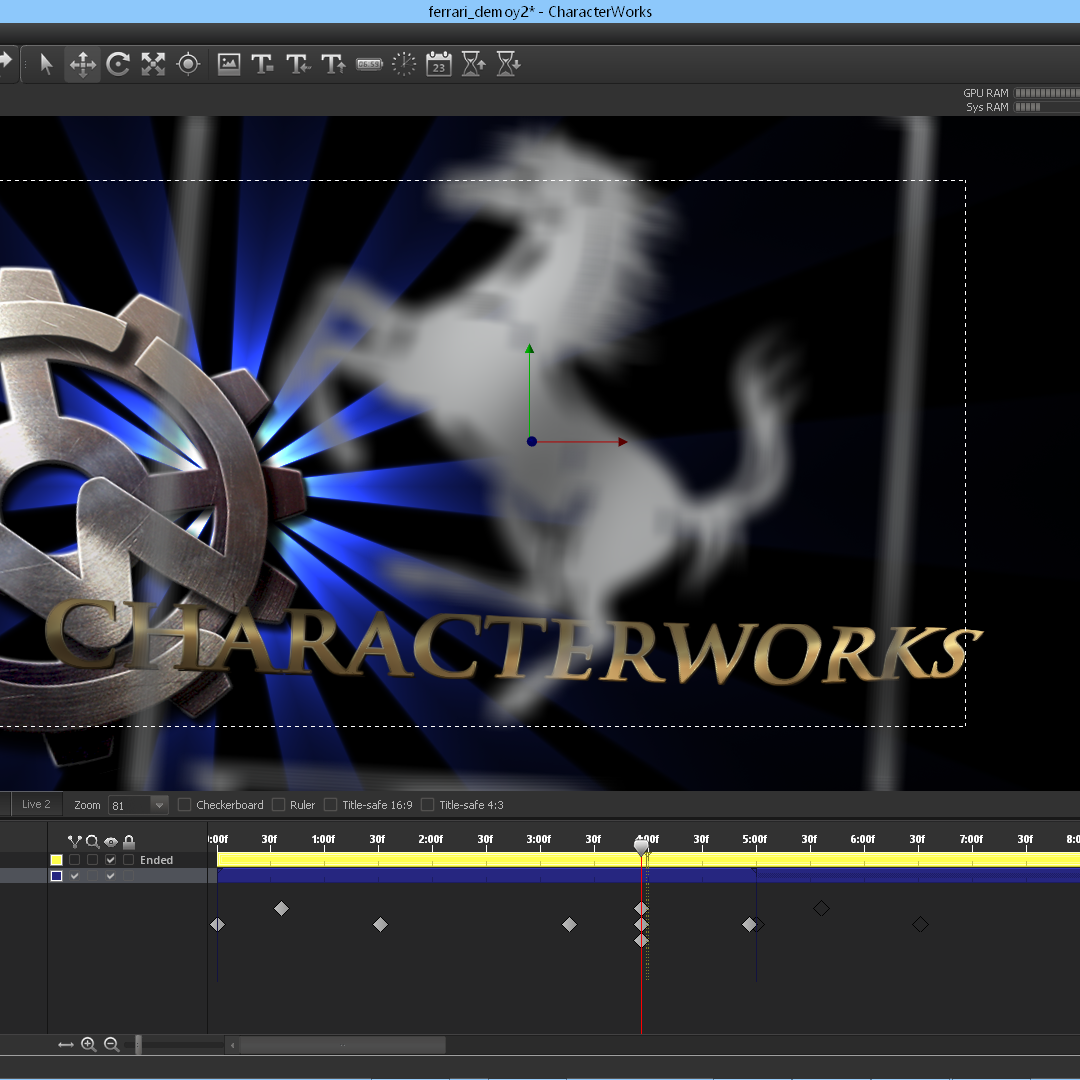Zoom in the timeline with magnifier plus
This screenshot has width=1080, height=1080.
tap(89, 1045)
